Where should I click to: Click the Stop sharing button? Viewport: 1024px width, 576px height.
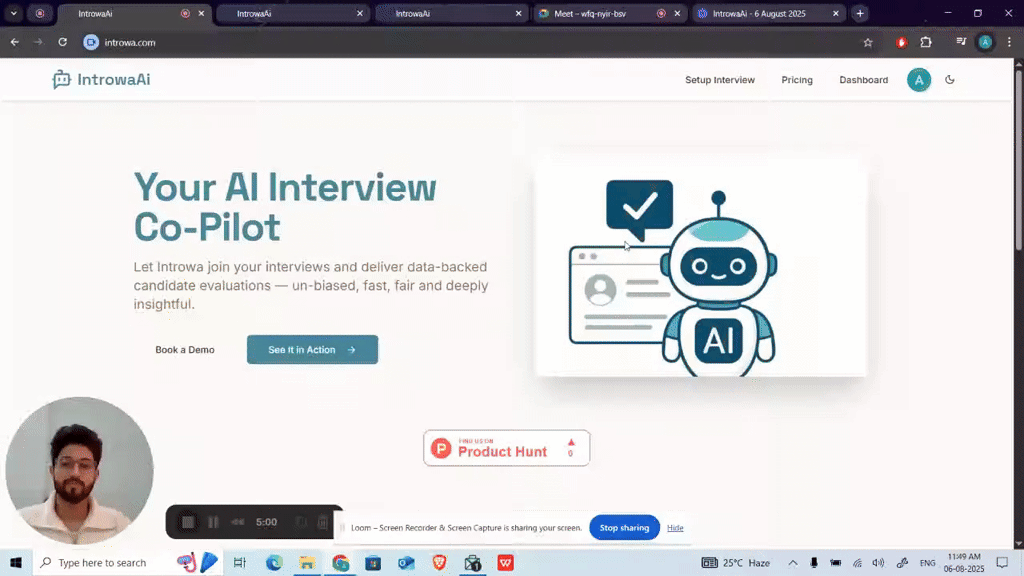pyautogui.click(x=624, y=528)
